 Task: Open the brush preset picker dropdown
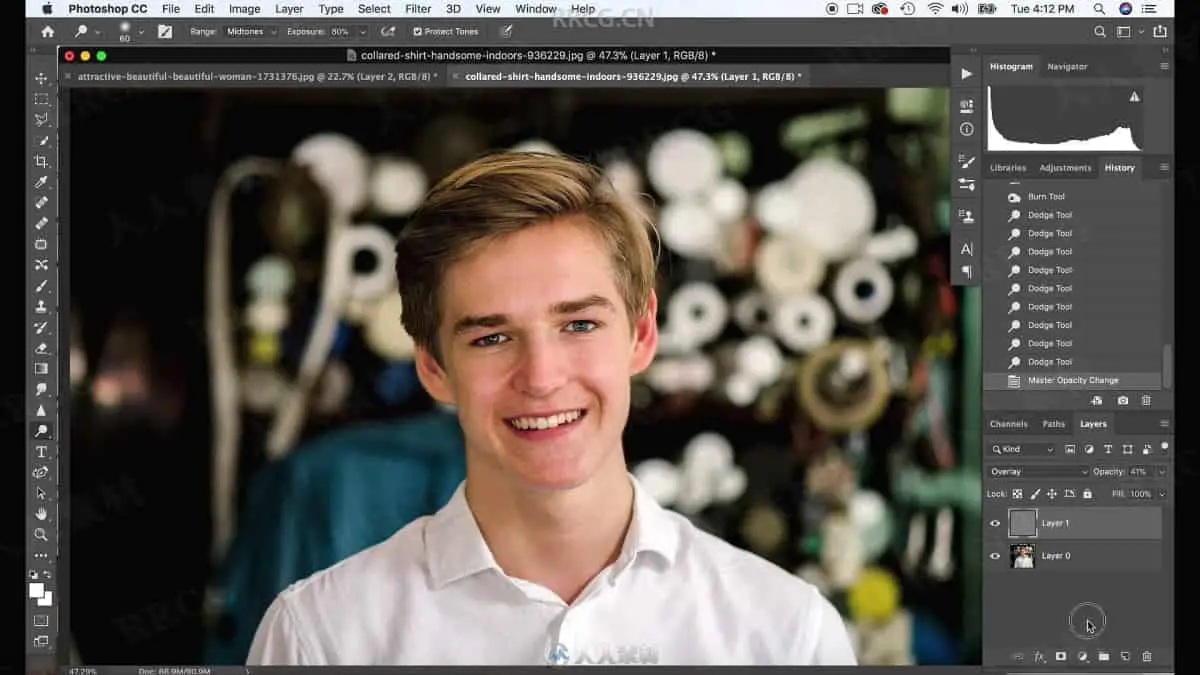tap(141, 31)
